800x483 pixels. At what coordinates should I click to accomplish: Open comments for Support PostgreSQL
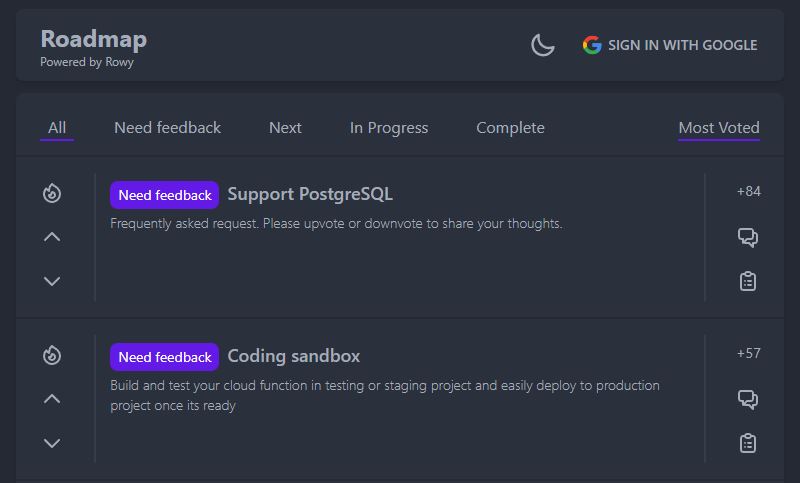coord(747,237)
